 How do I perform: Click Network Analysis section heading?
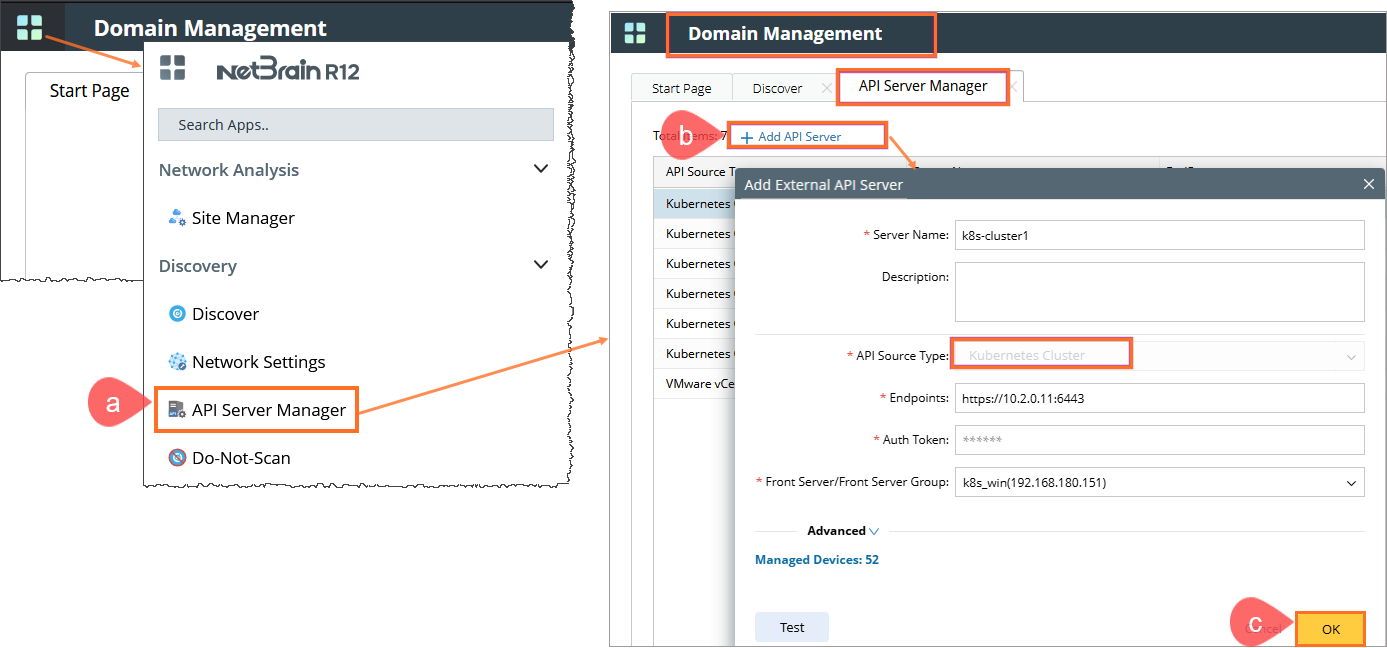229,170
